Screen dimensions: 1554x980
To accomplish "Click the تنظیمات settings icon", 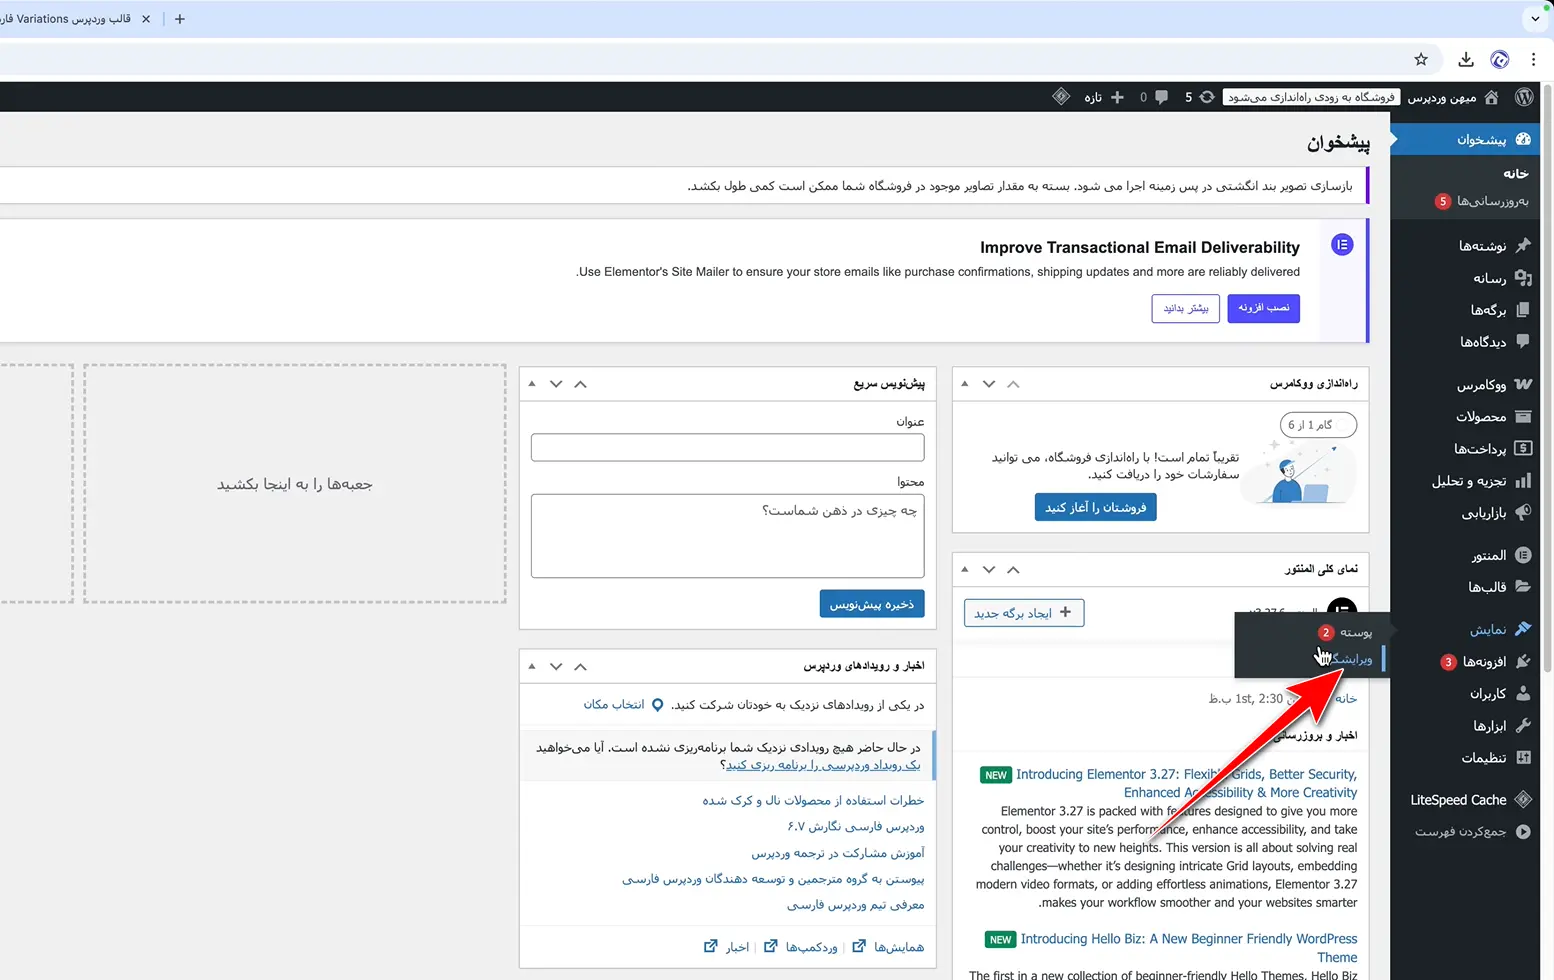I will 1523,757.
